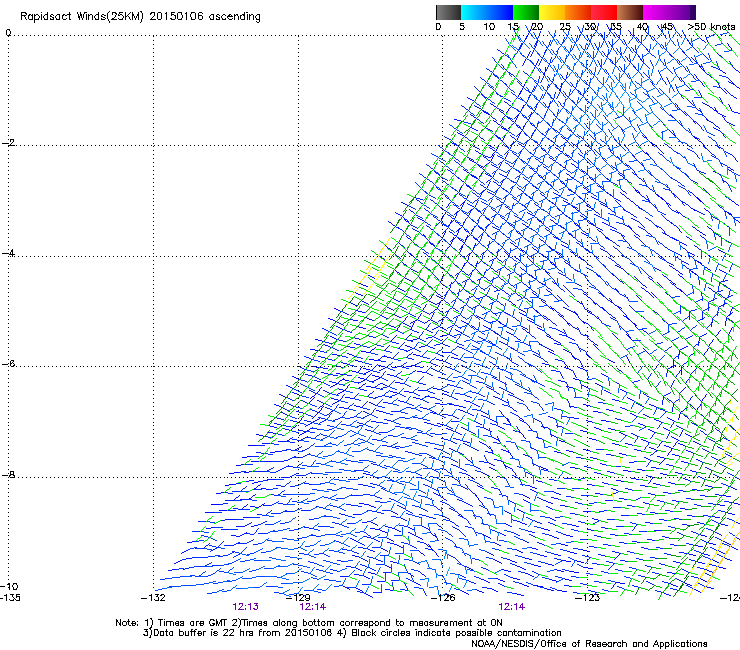The image size is (740, 650).
Task: Click the note 'Black circles indicate possible contamination'
Action: (456, 633)
